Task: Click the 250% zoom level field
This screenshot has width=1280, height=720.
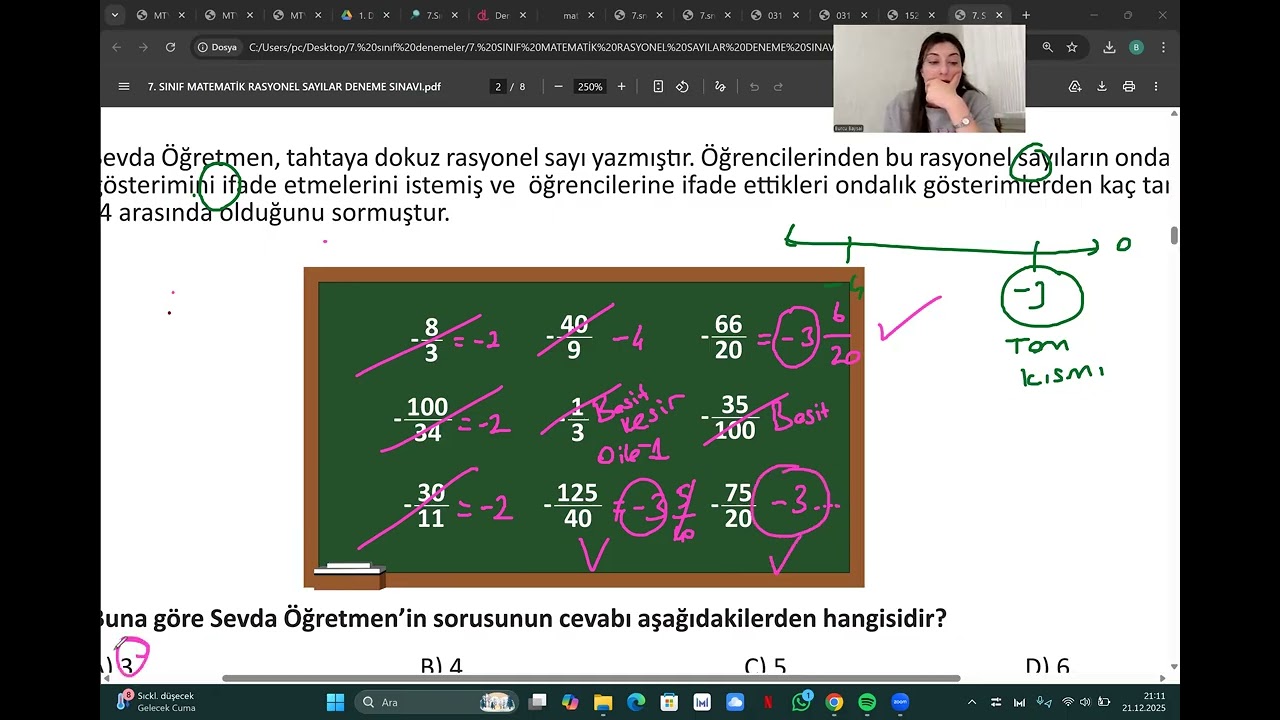Action: coord(590,87)
